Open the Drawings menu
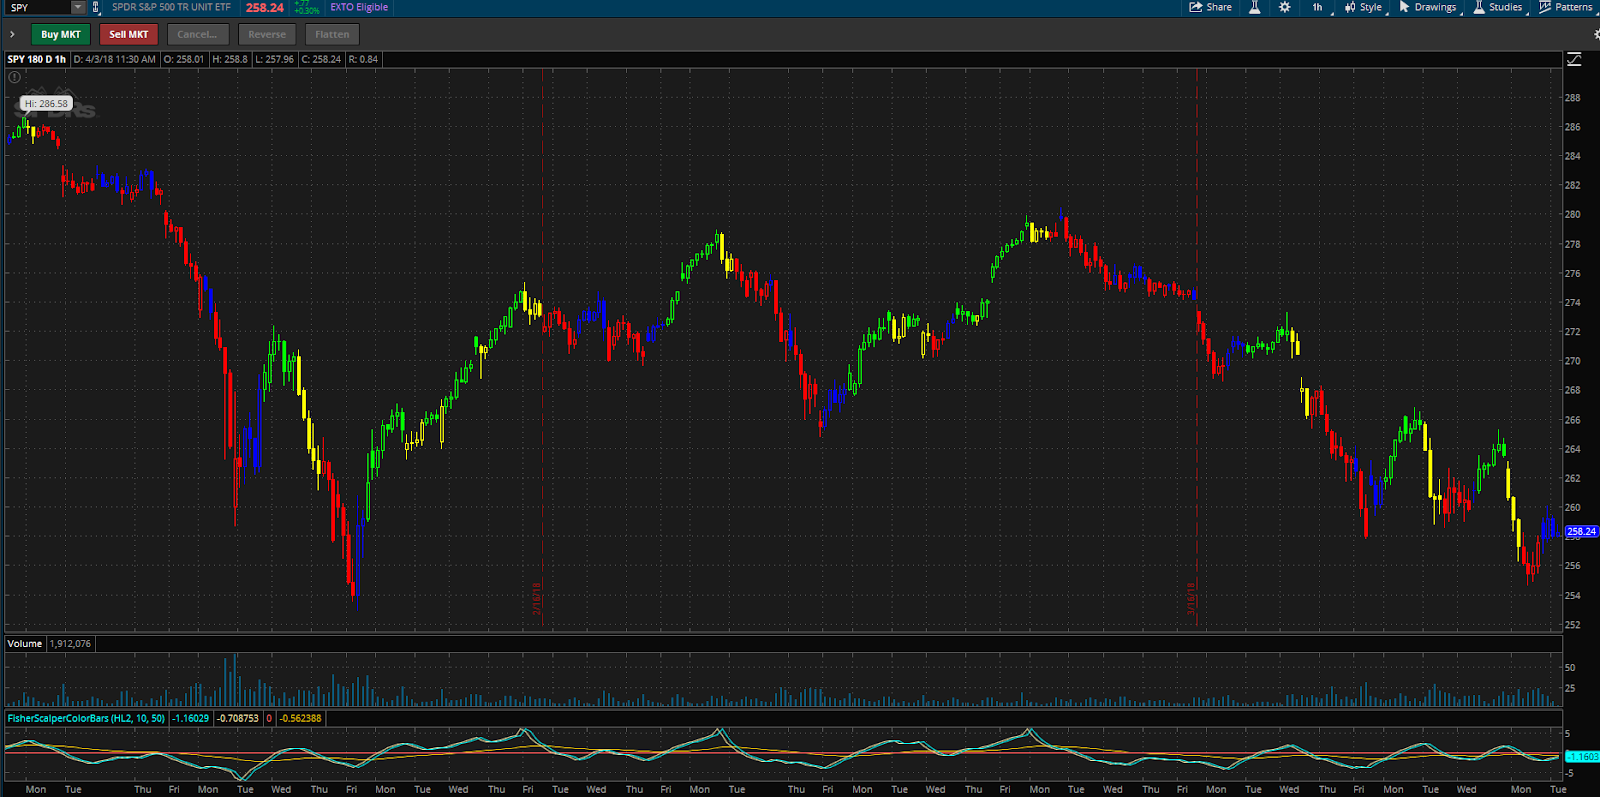 point(1428,7)
